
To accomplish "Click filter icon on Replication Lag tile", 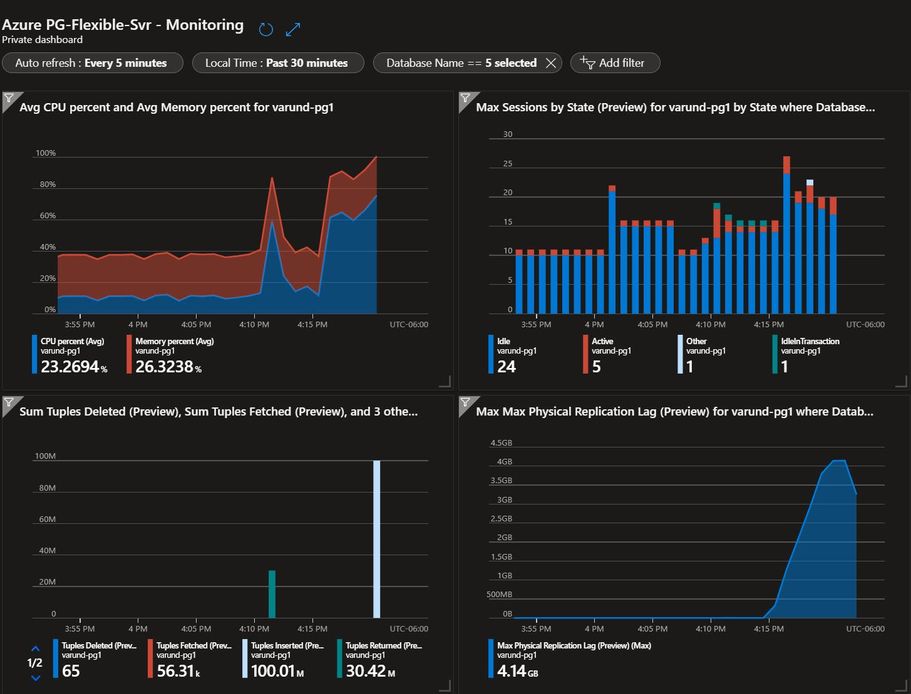I will [x=466, y=403].
